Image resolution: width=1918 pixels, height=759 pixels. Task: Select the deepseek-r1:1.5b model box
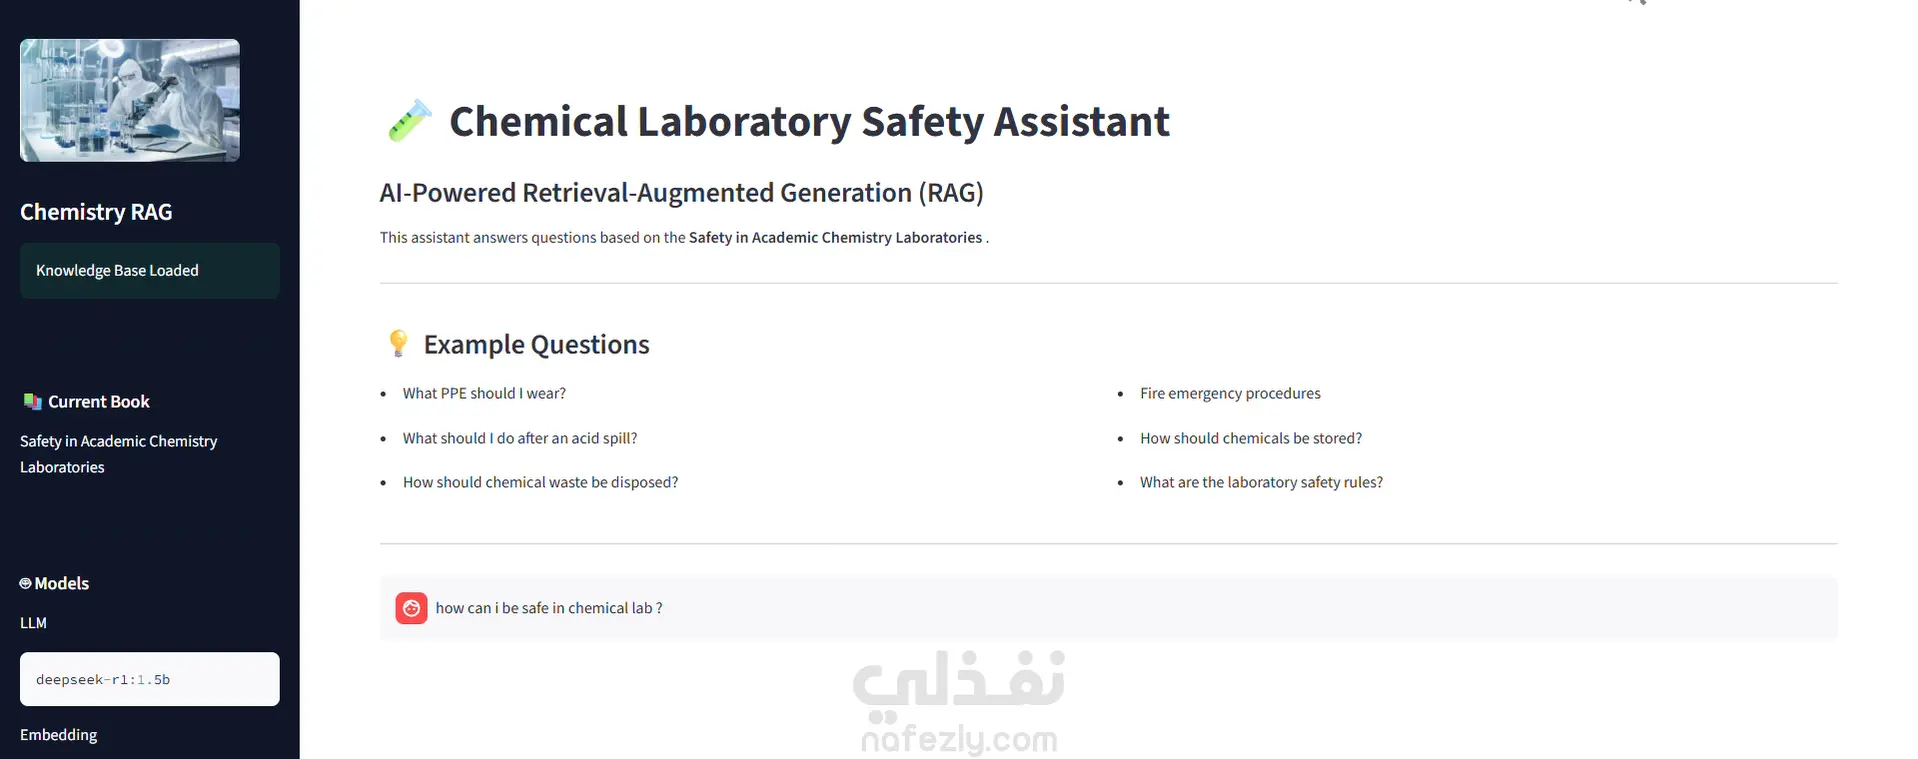tap(150, 679)
